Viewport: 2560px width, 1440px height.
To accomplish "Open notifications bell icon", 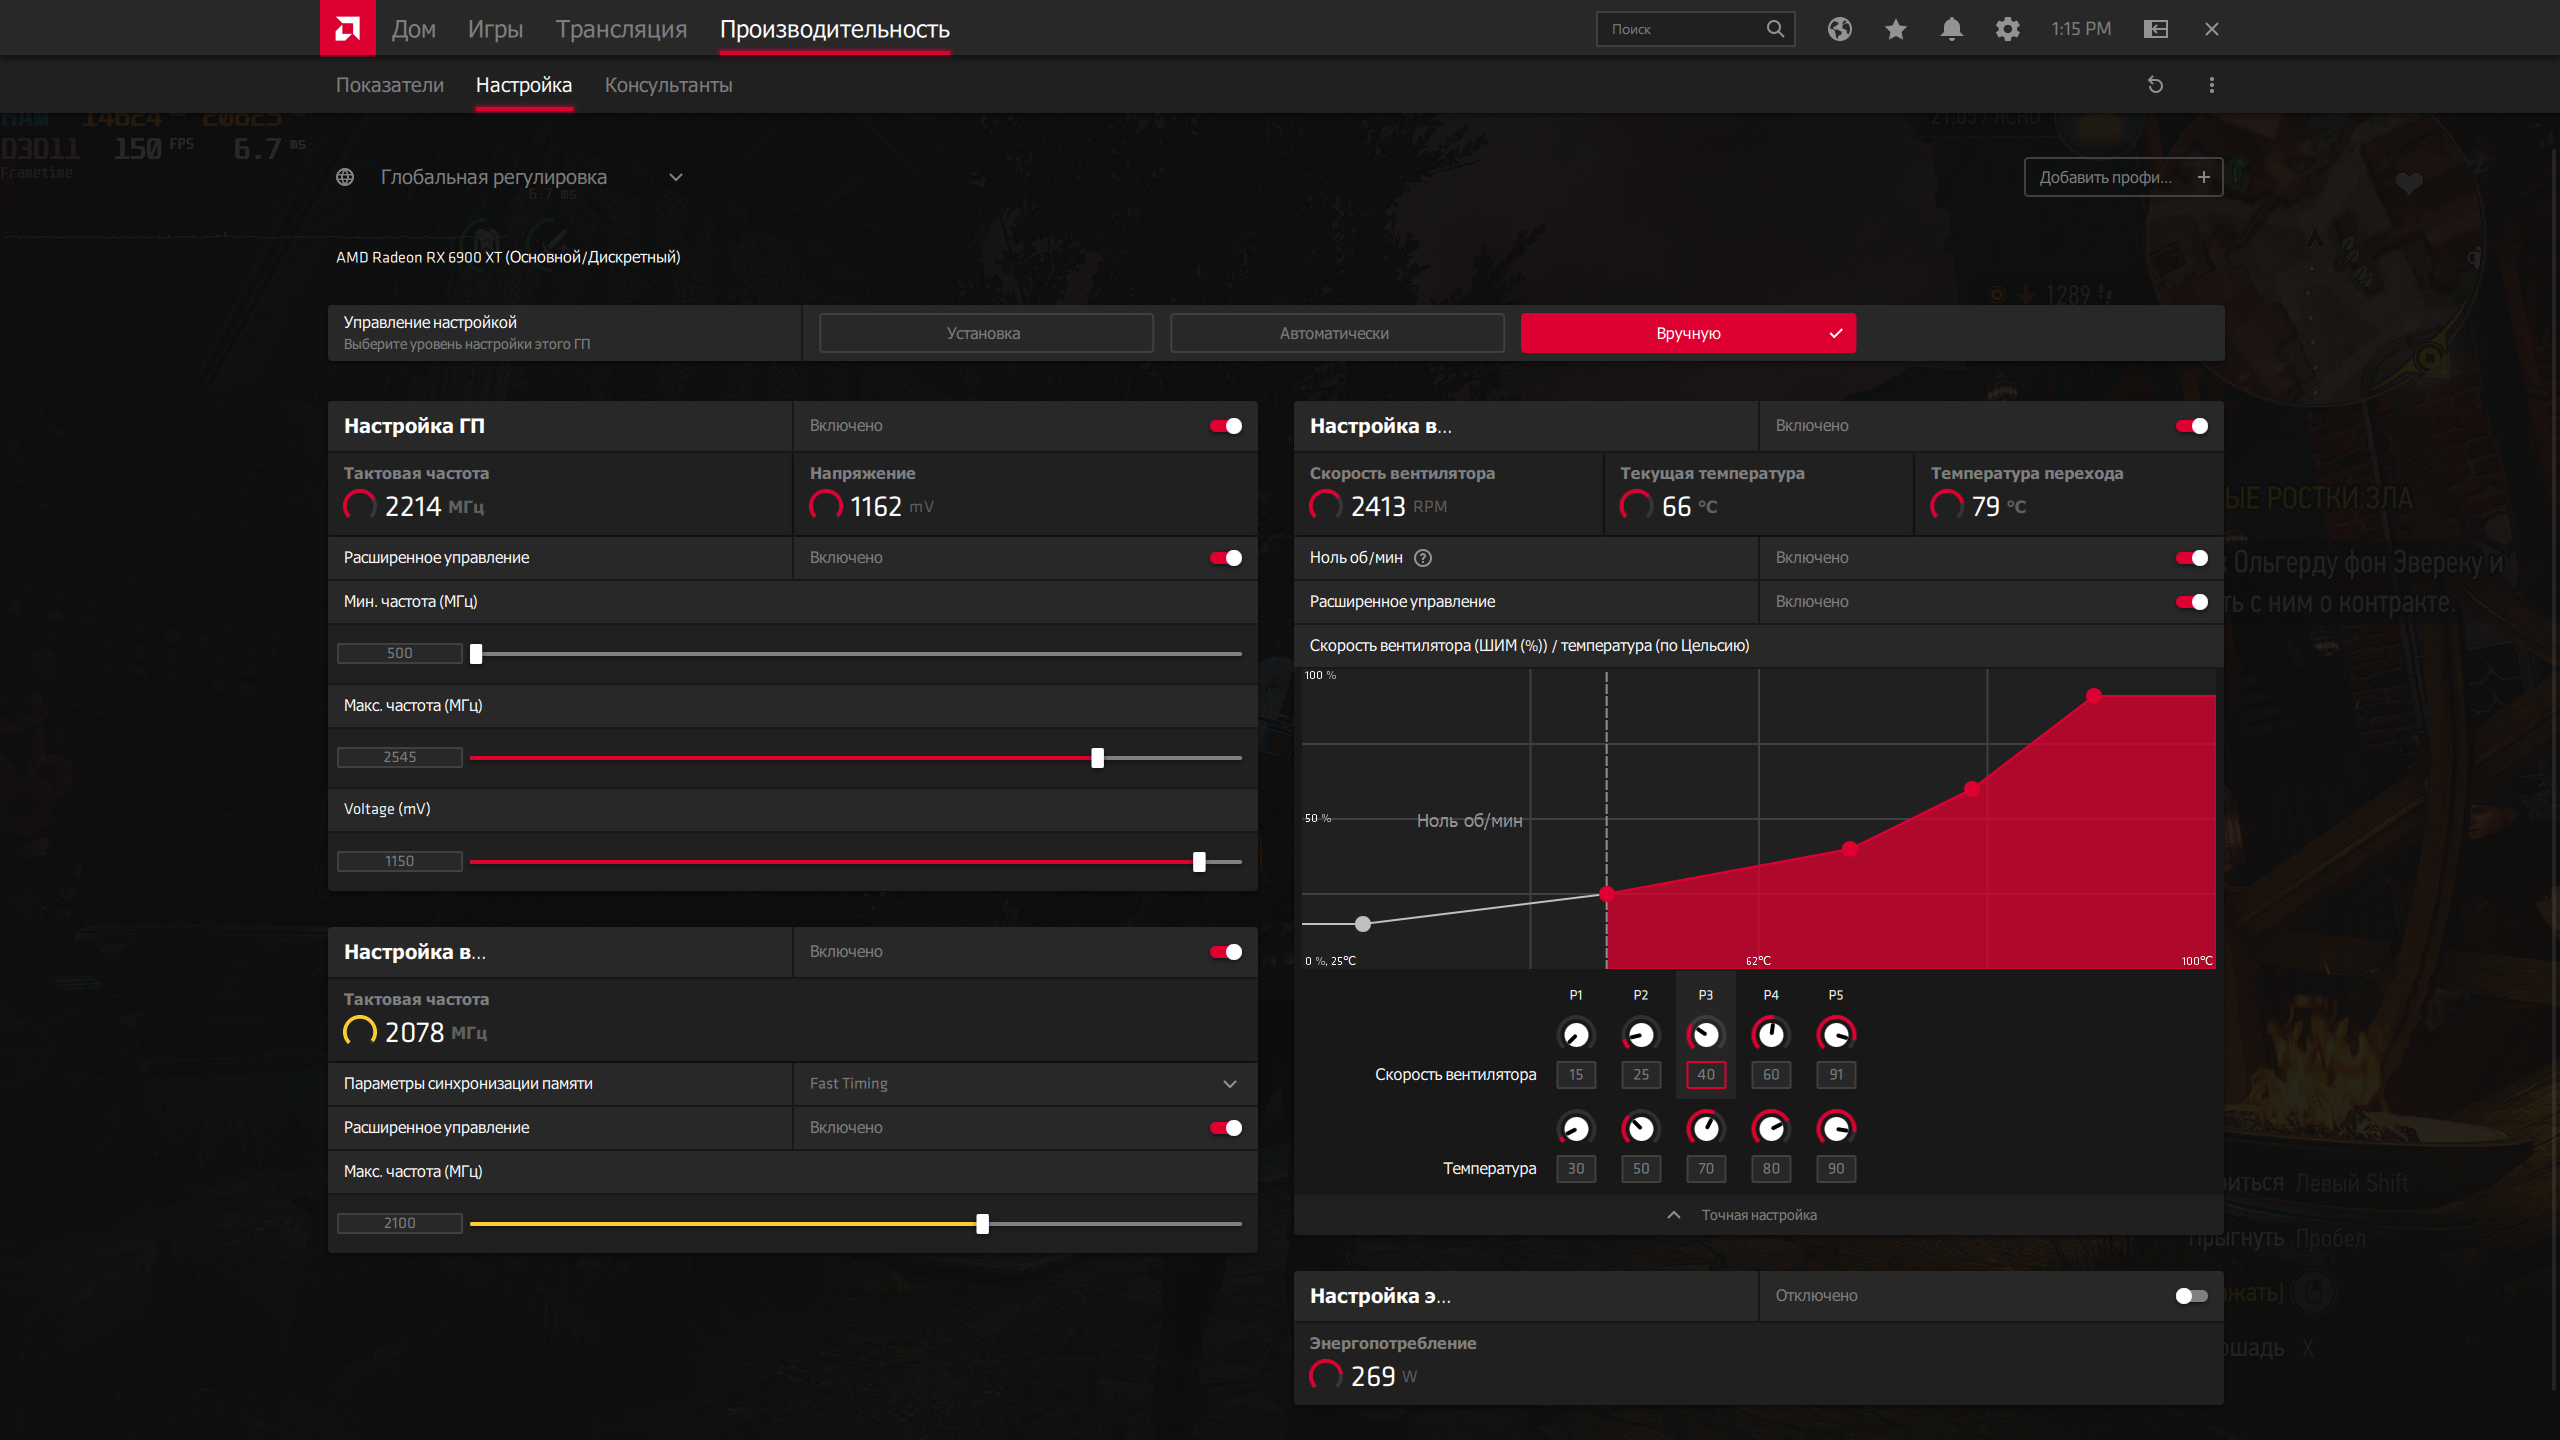I will [1951, 29].
